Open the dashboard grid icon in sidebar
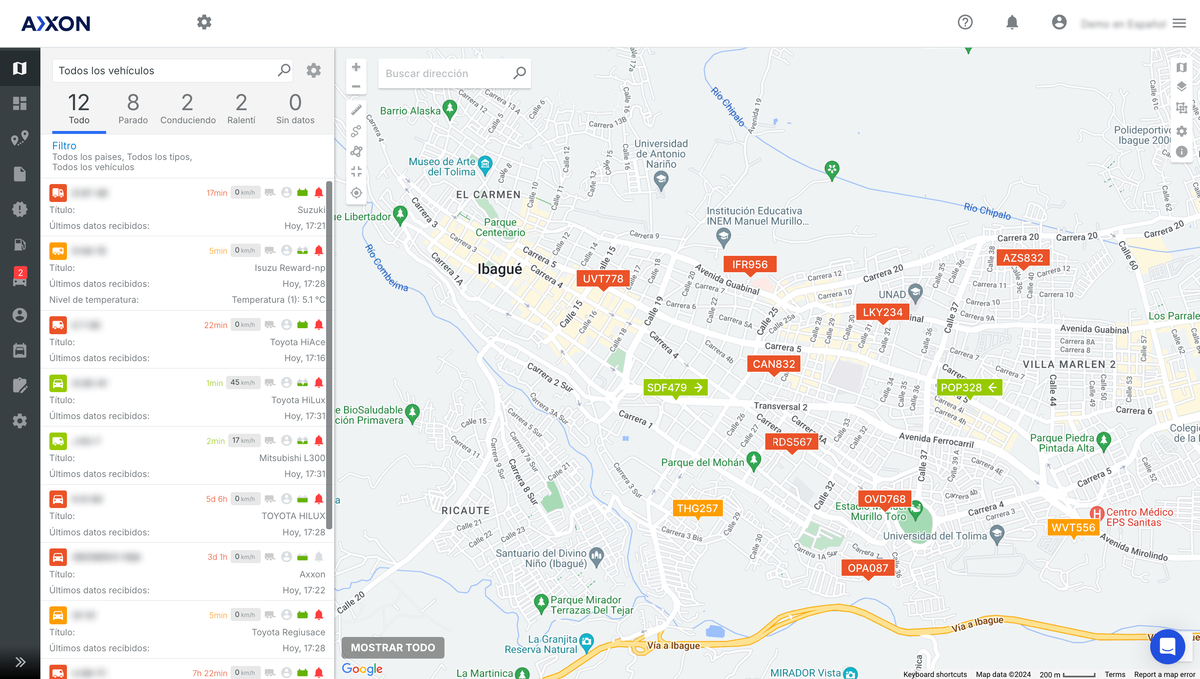Image resolution: width=1200 pixels, height=679 pixels. (20, 103)
